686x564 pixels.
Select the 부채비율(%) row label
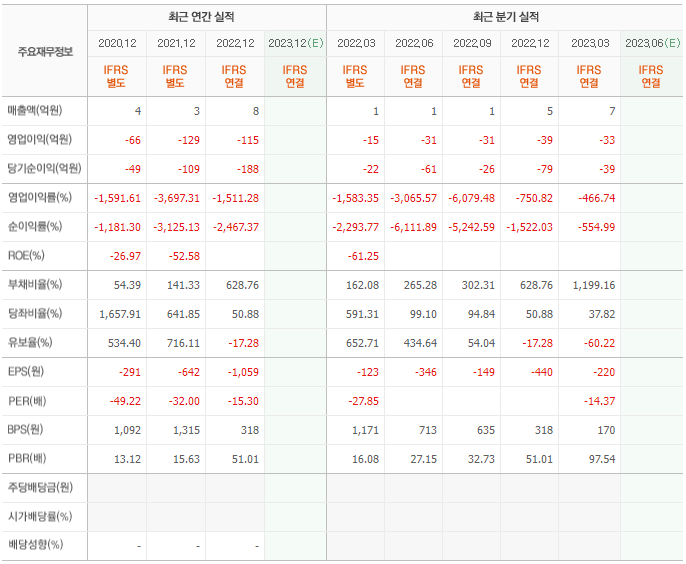coord(35,285)
